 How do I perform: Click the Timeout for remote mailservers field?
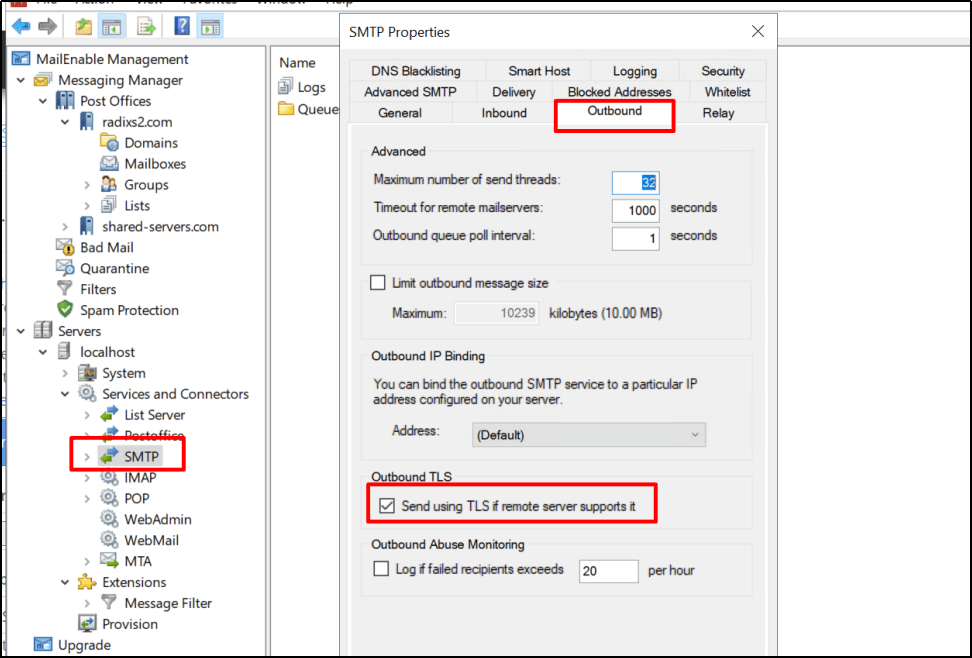click(x=635, y=210)
